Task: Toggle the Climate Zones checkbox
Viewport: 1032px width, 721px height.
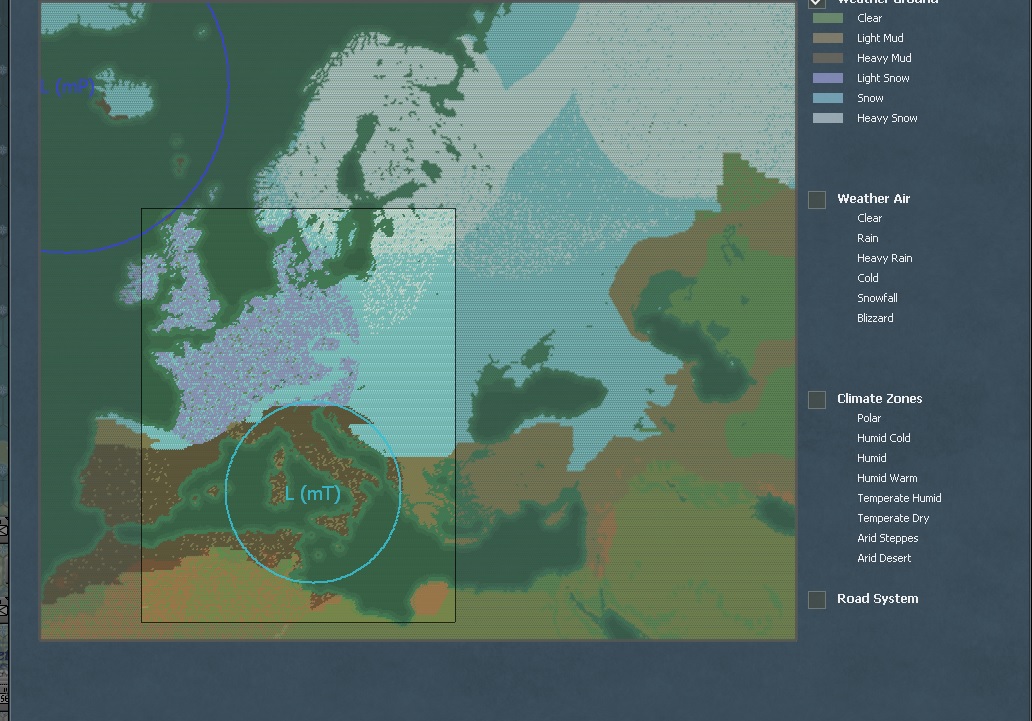Action: [x=817, y=400]
